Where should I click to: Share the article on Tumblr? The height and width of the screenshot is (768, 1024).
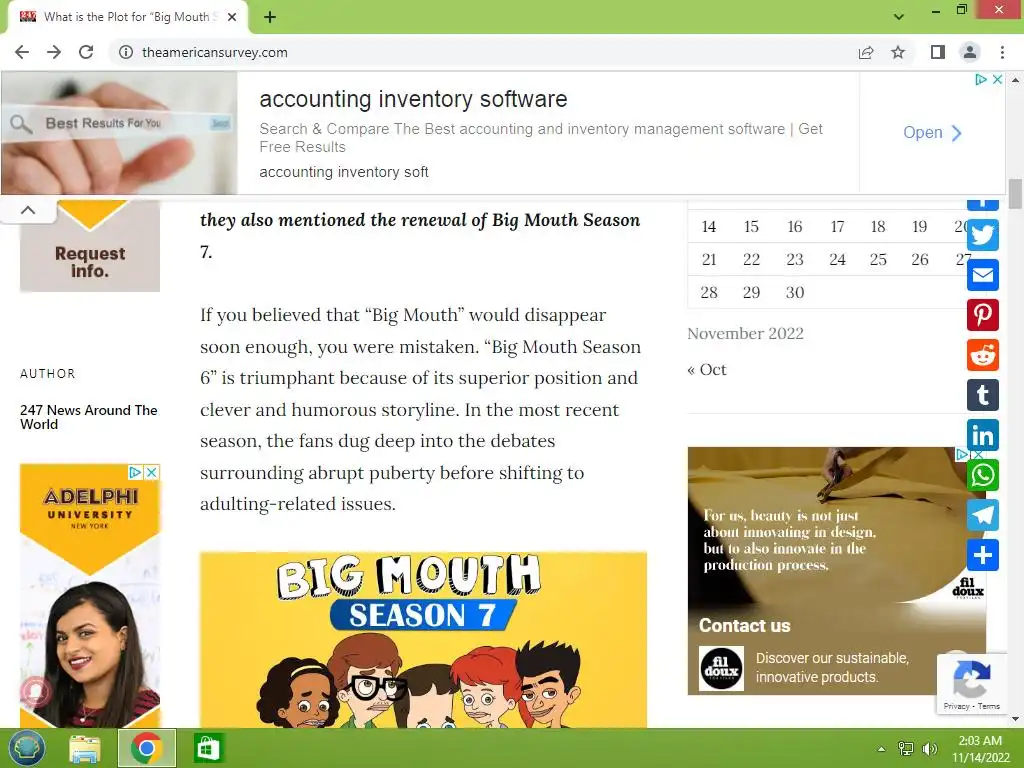coord(982,395)
